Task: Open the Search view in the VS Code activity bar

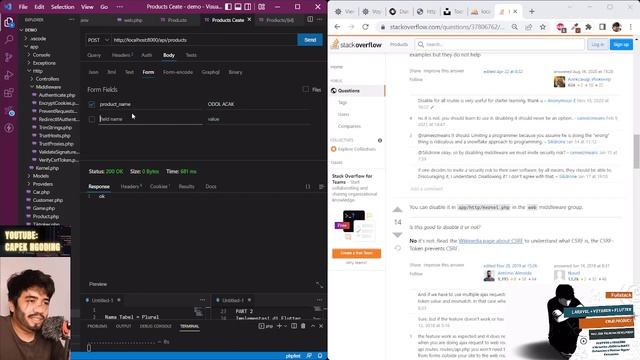Action: [9, 40]
